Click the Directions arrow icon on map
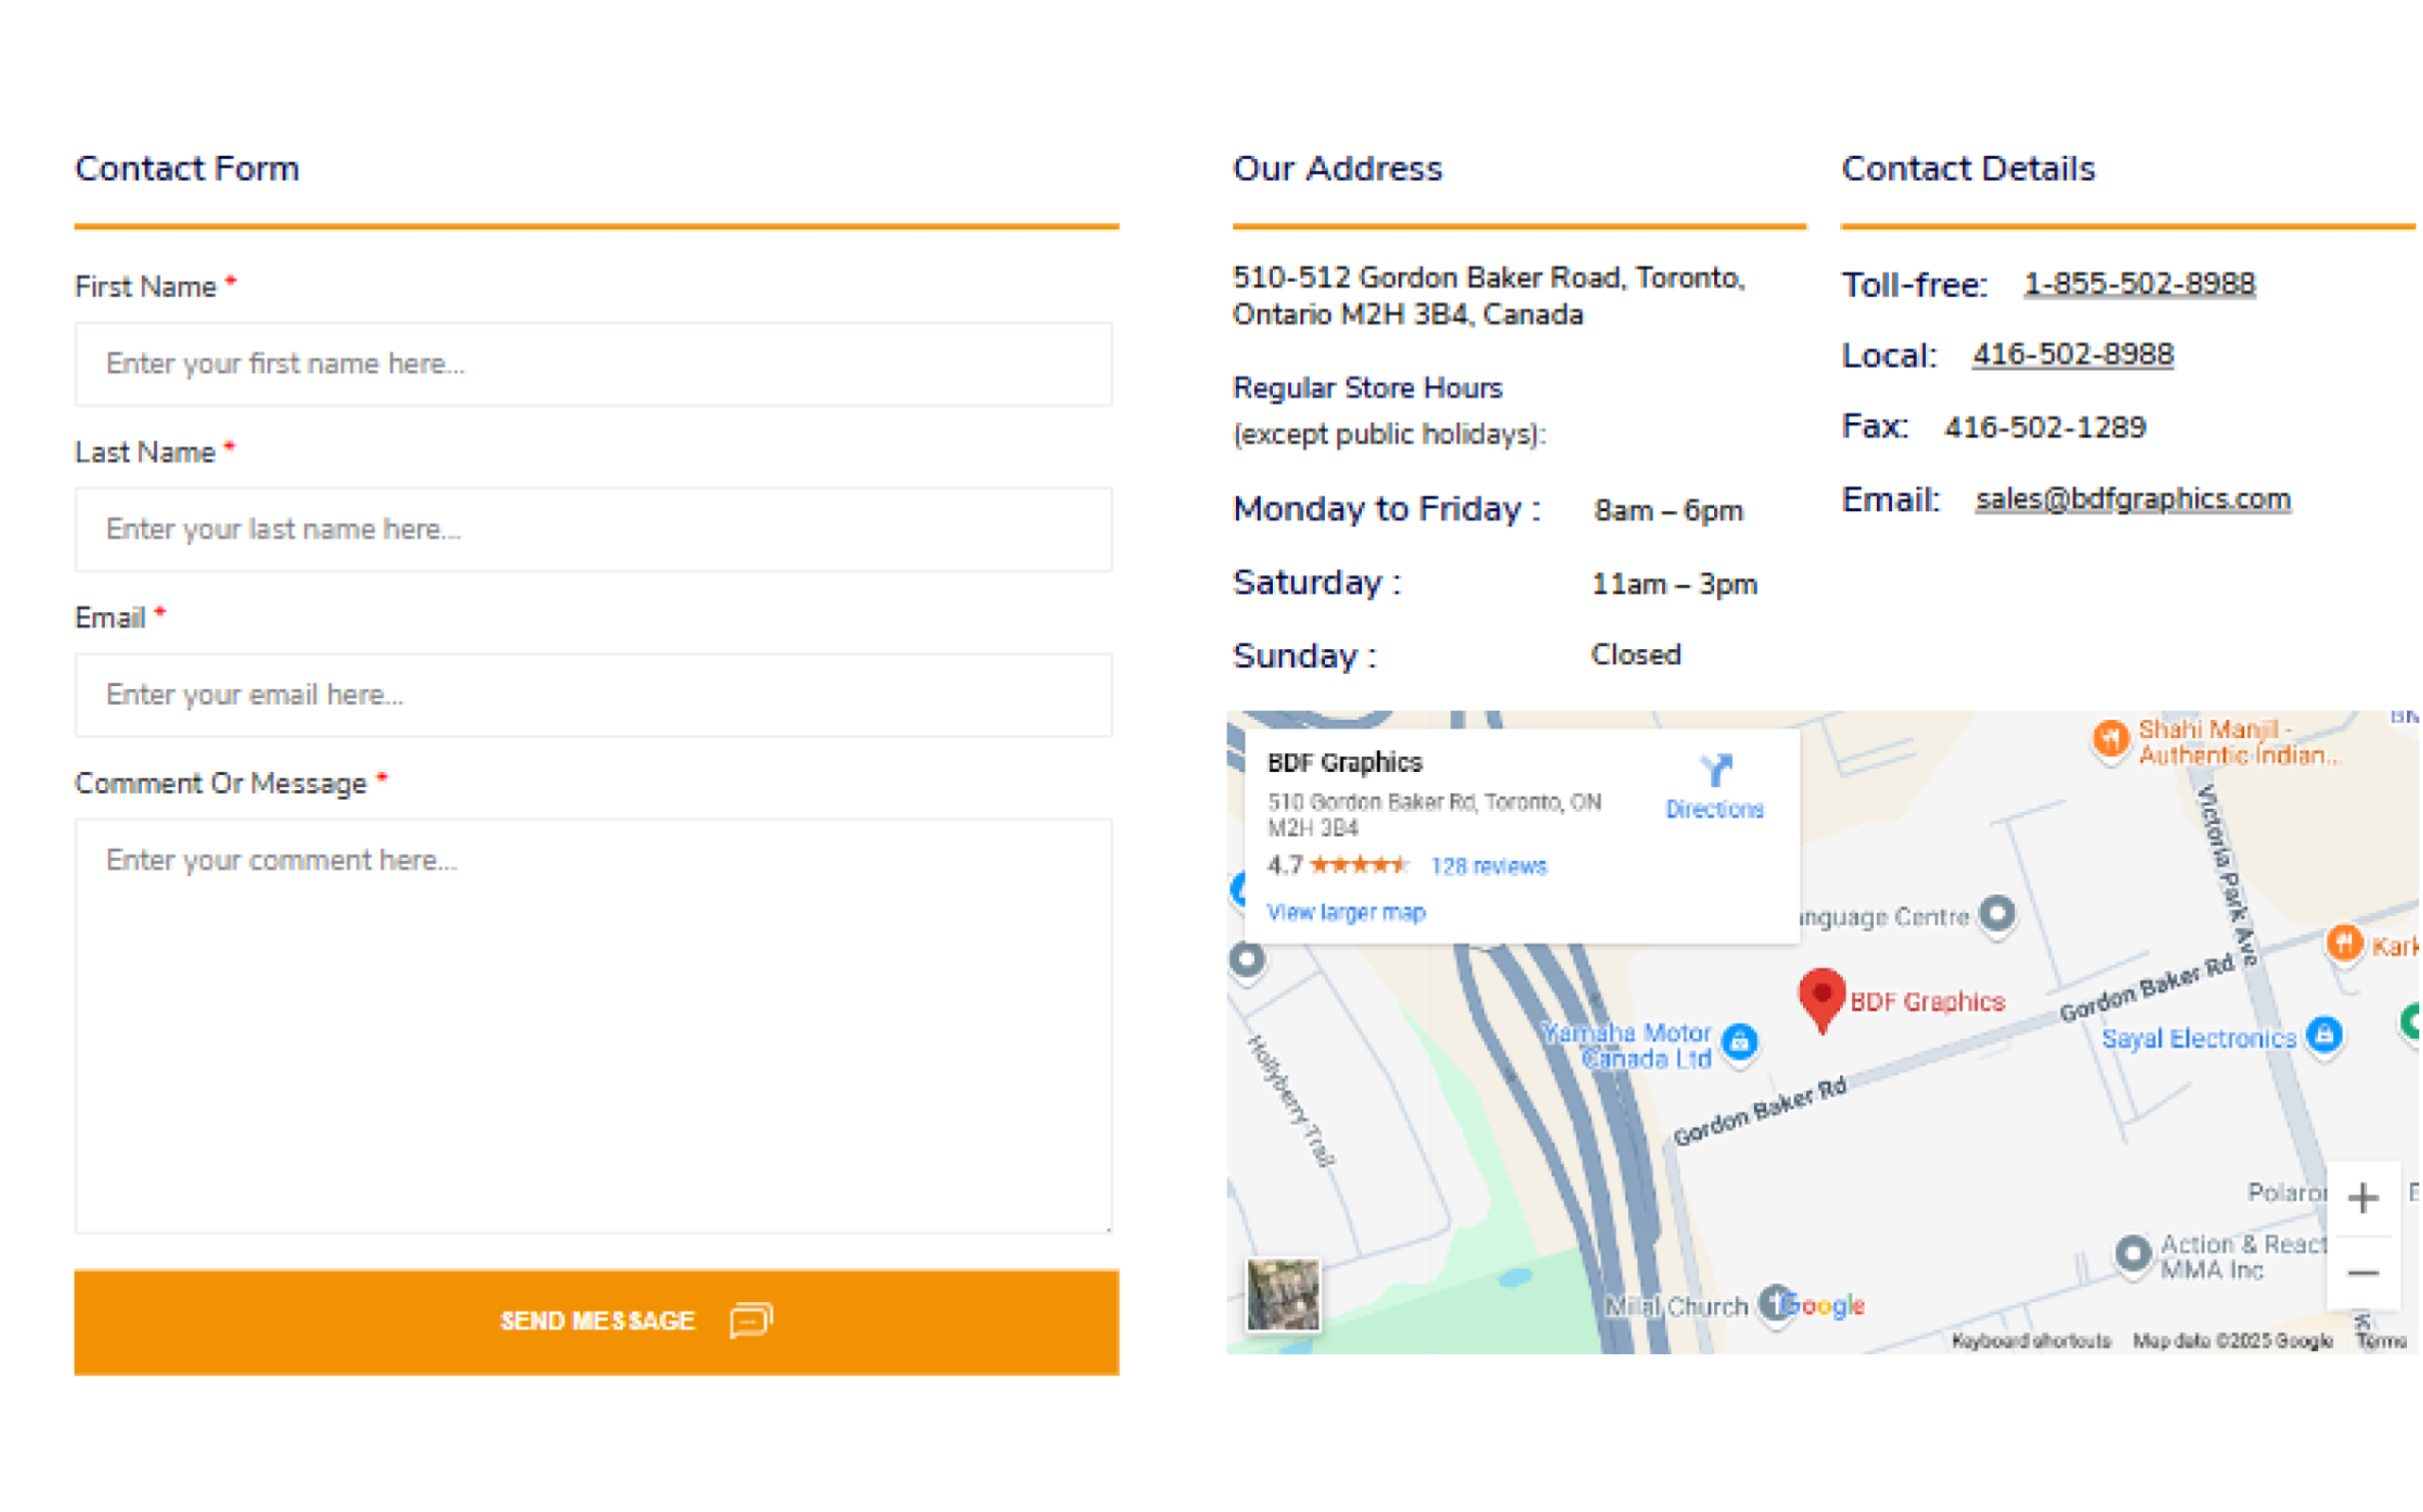Screen dimensions: 2423x1512 pos(1716,771)
